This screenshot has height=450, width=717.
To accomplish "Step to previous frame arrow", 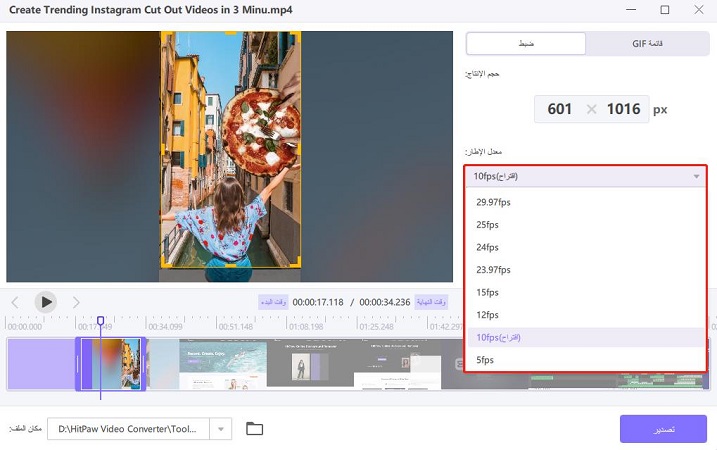I will (x=15, y=302).
